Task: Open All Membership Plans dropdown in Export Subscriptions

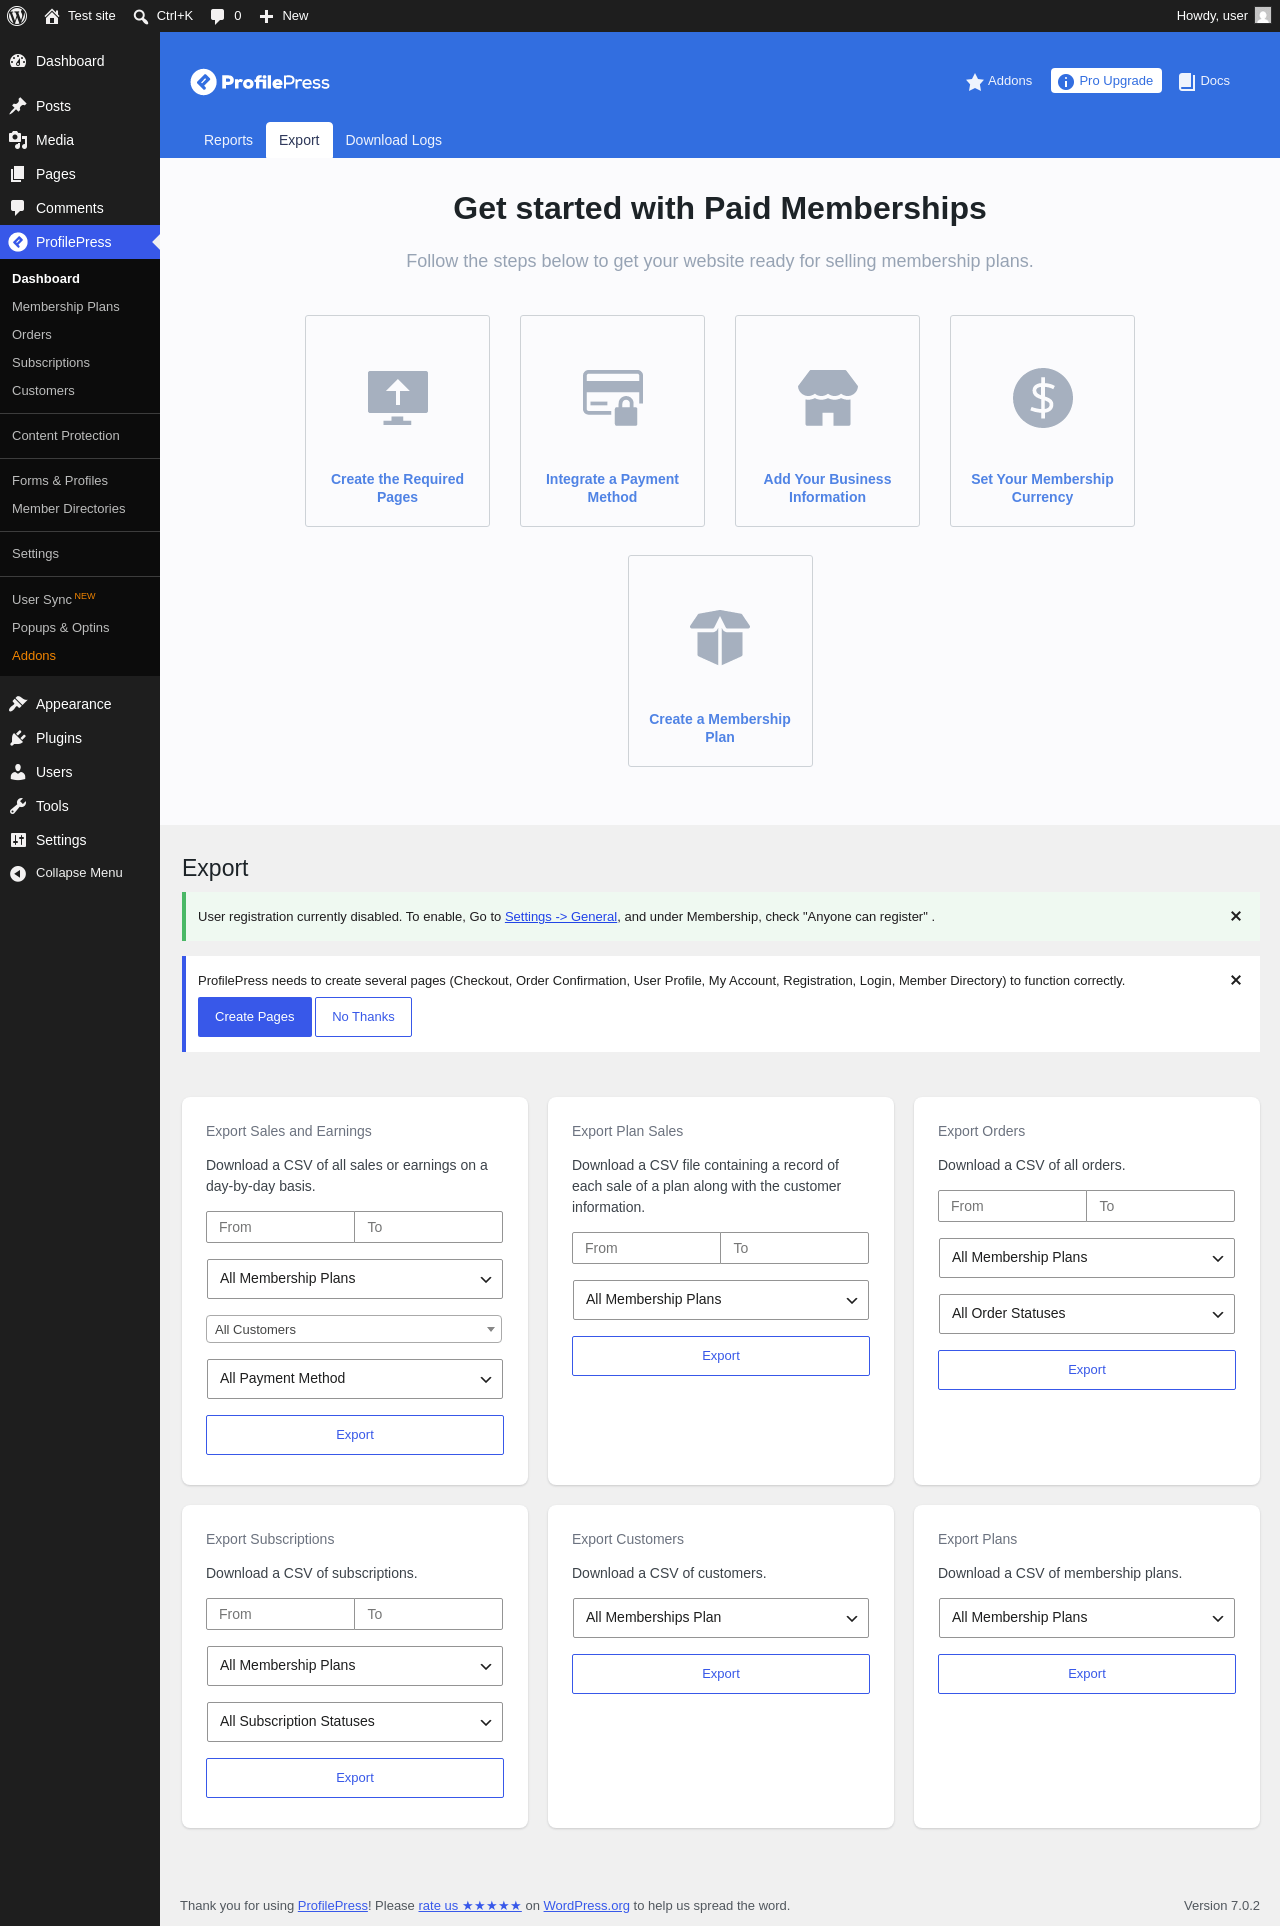Action: coord(355,1666)
